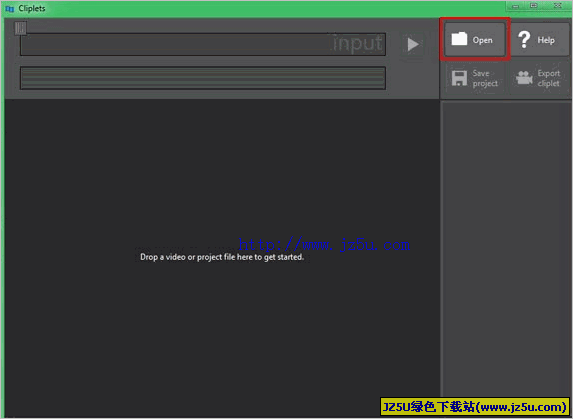Click the "Save project" text label

485,78
